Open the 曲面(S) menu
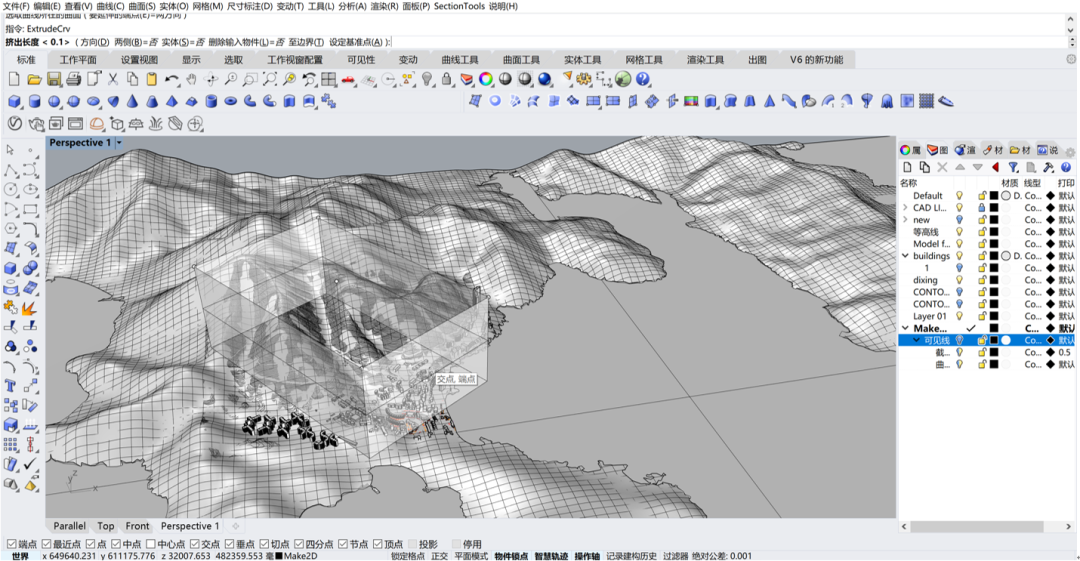The width and height of the screenshot is (1080, 561). tap(142, 6)
